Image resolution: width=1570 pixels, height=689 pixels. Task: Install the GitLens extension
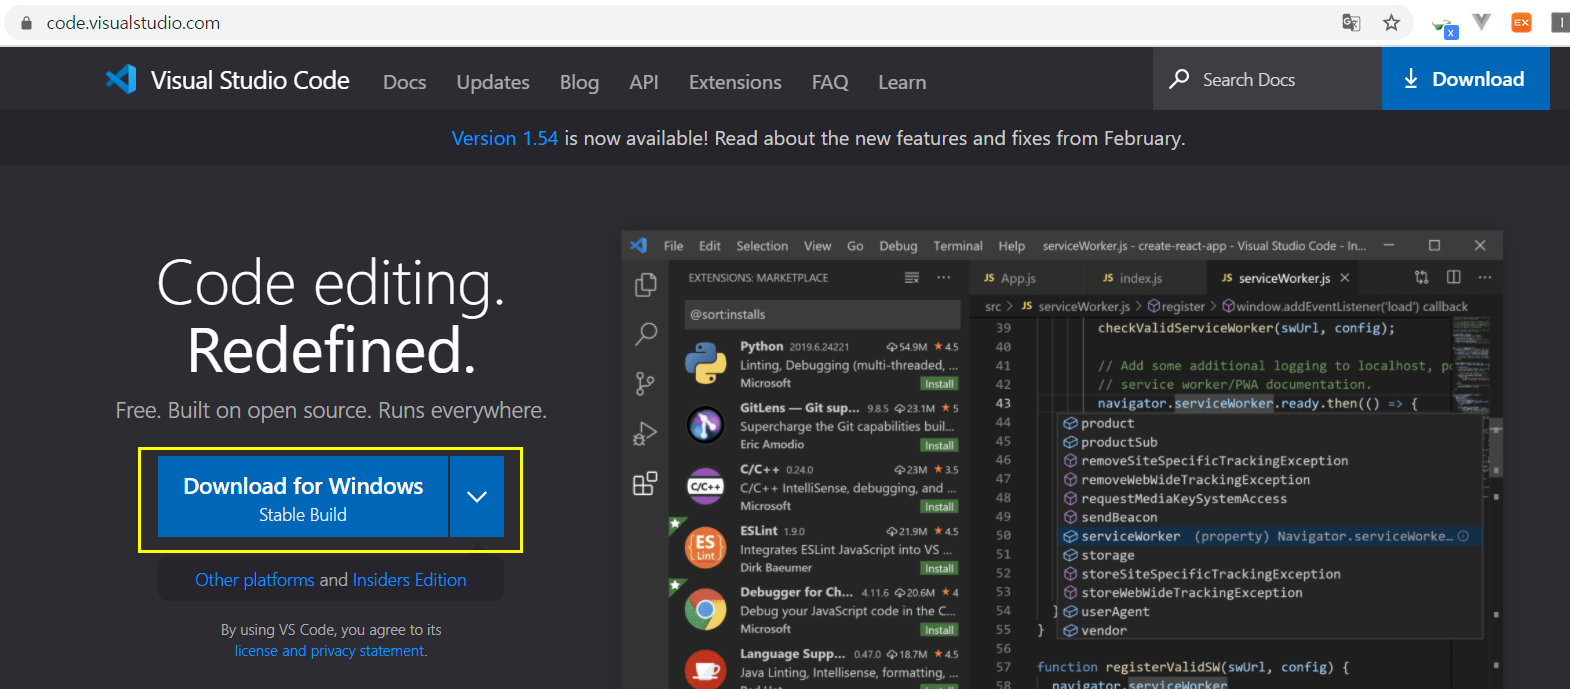[x=939, y=446]
